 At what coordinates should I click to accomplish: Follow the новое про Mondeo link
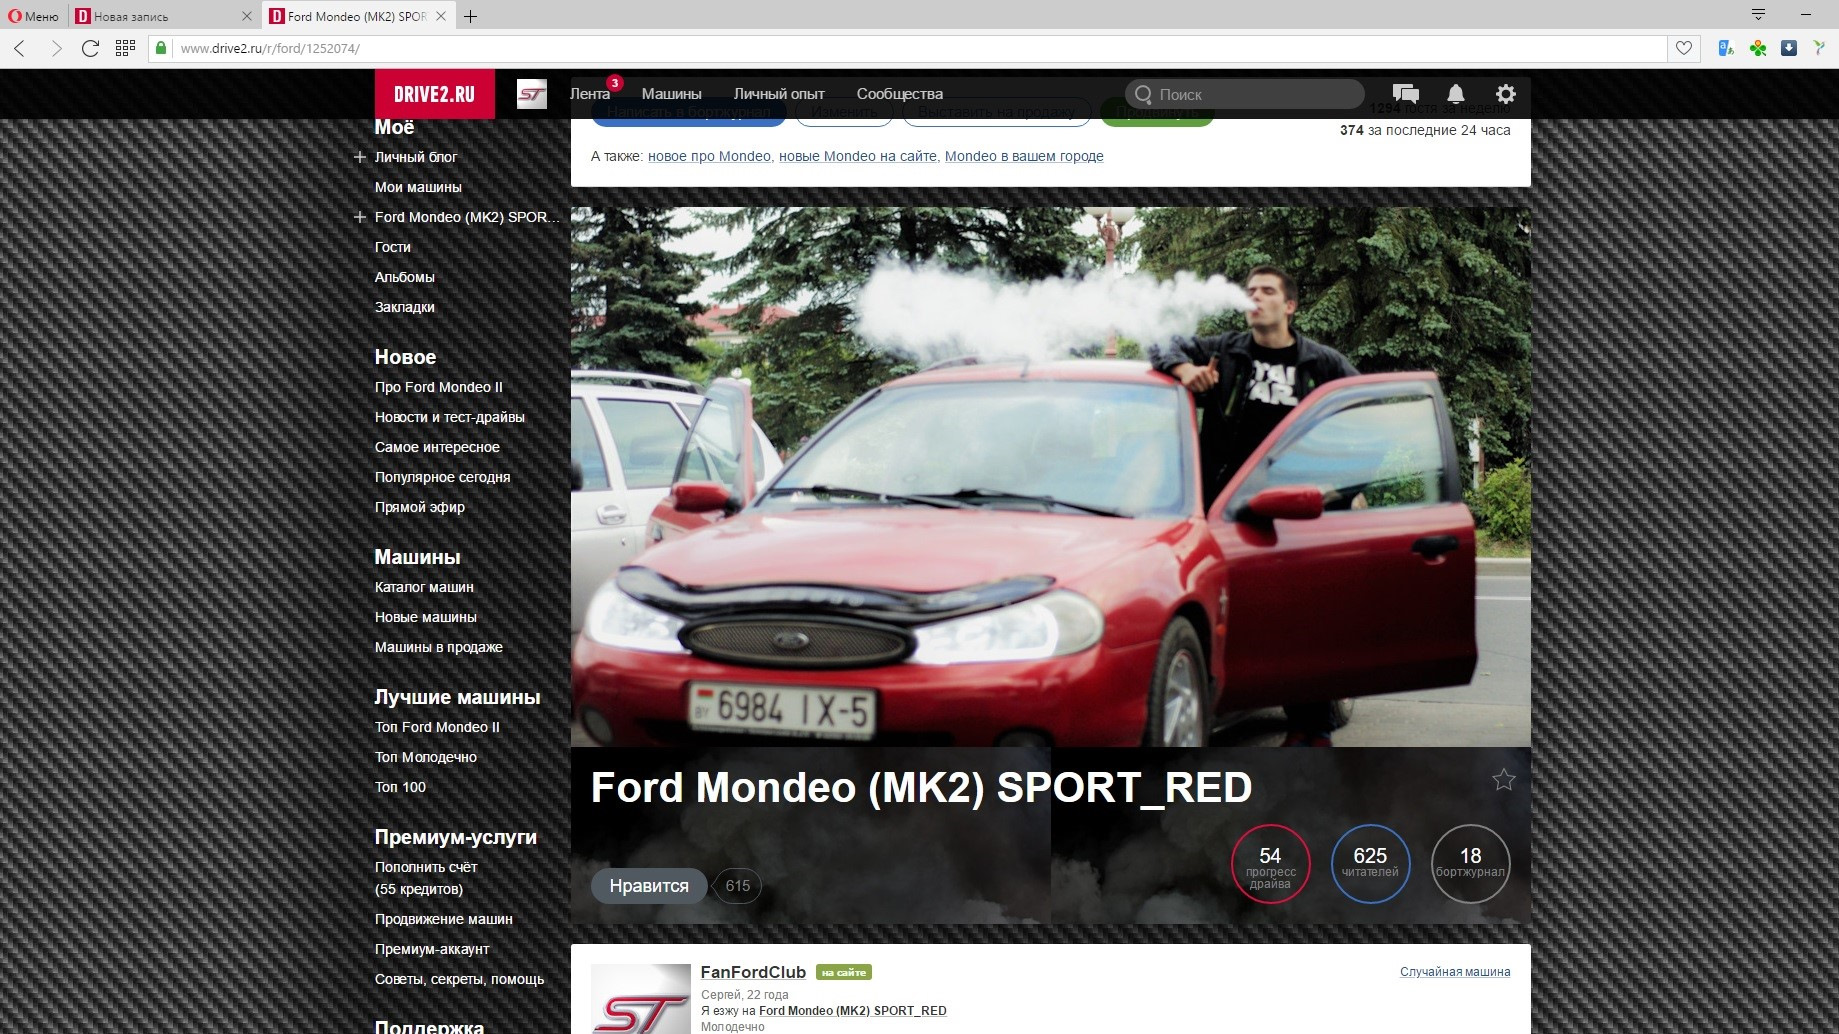pyautogui.click(x=709, y=156)
